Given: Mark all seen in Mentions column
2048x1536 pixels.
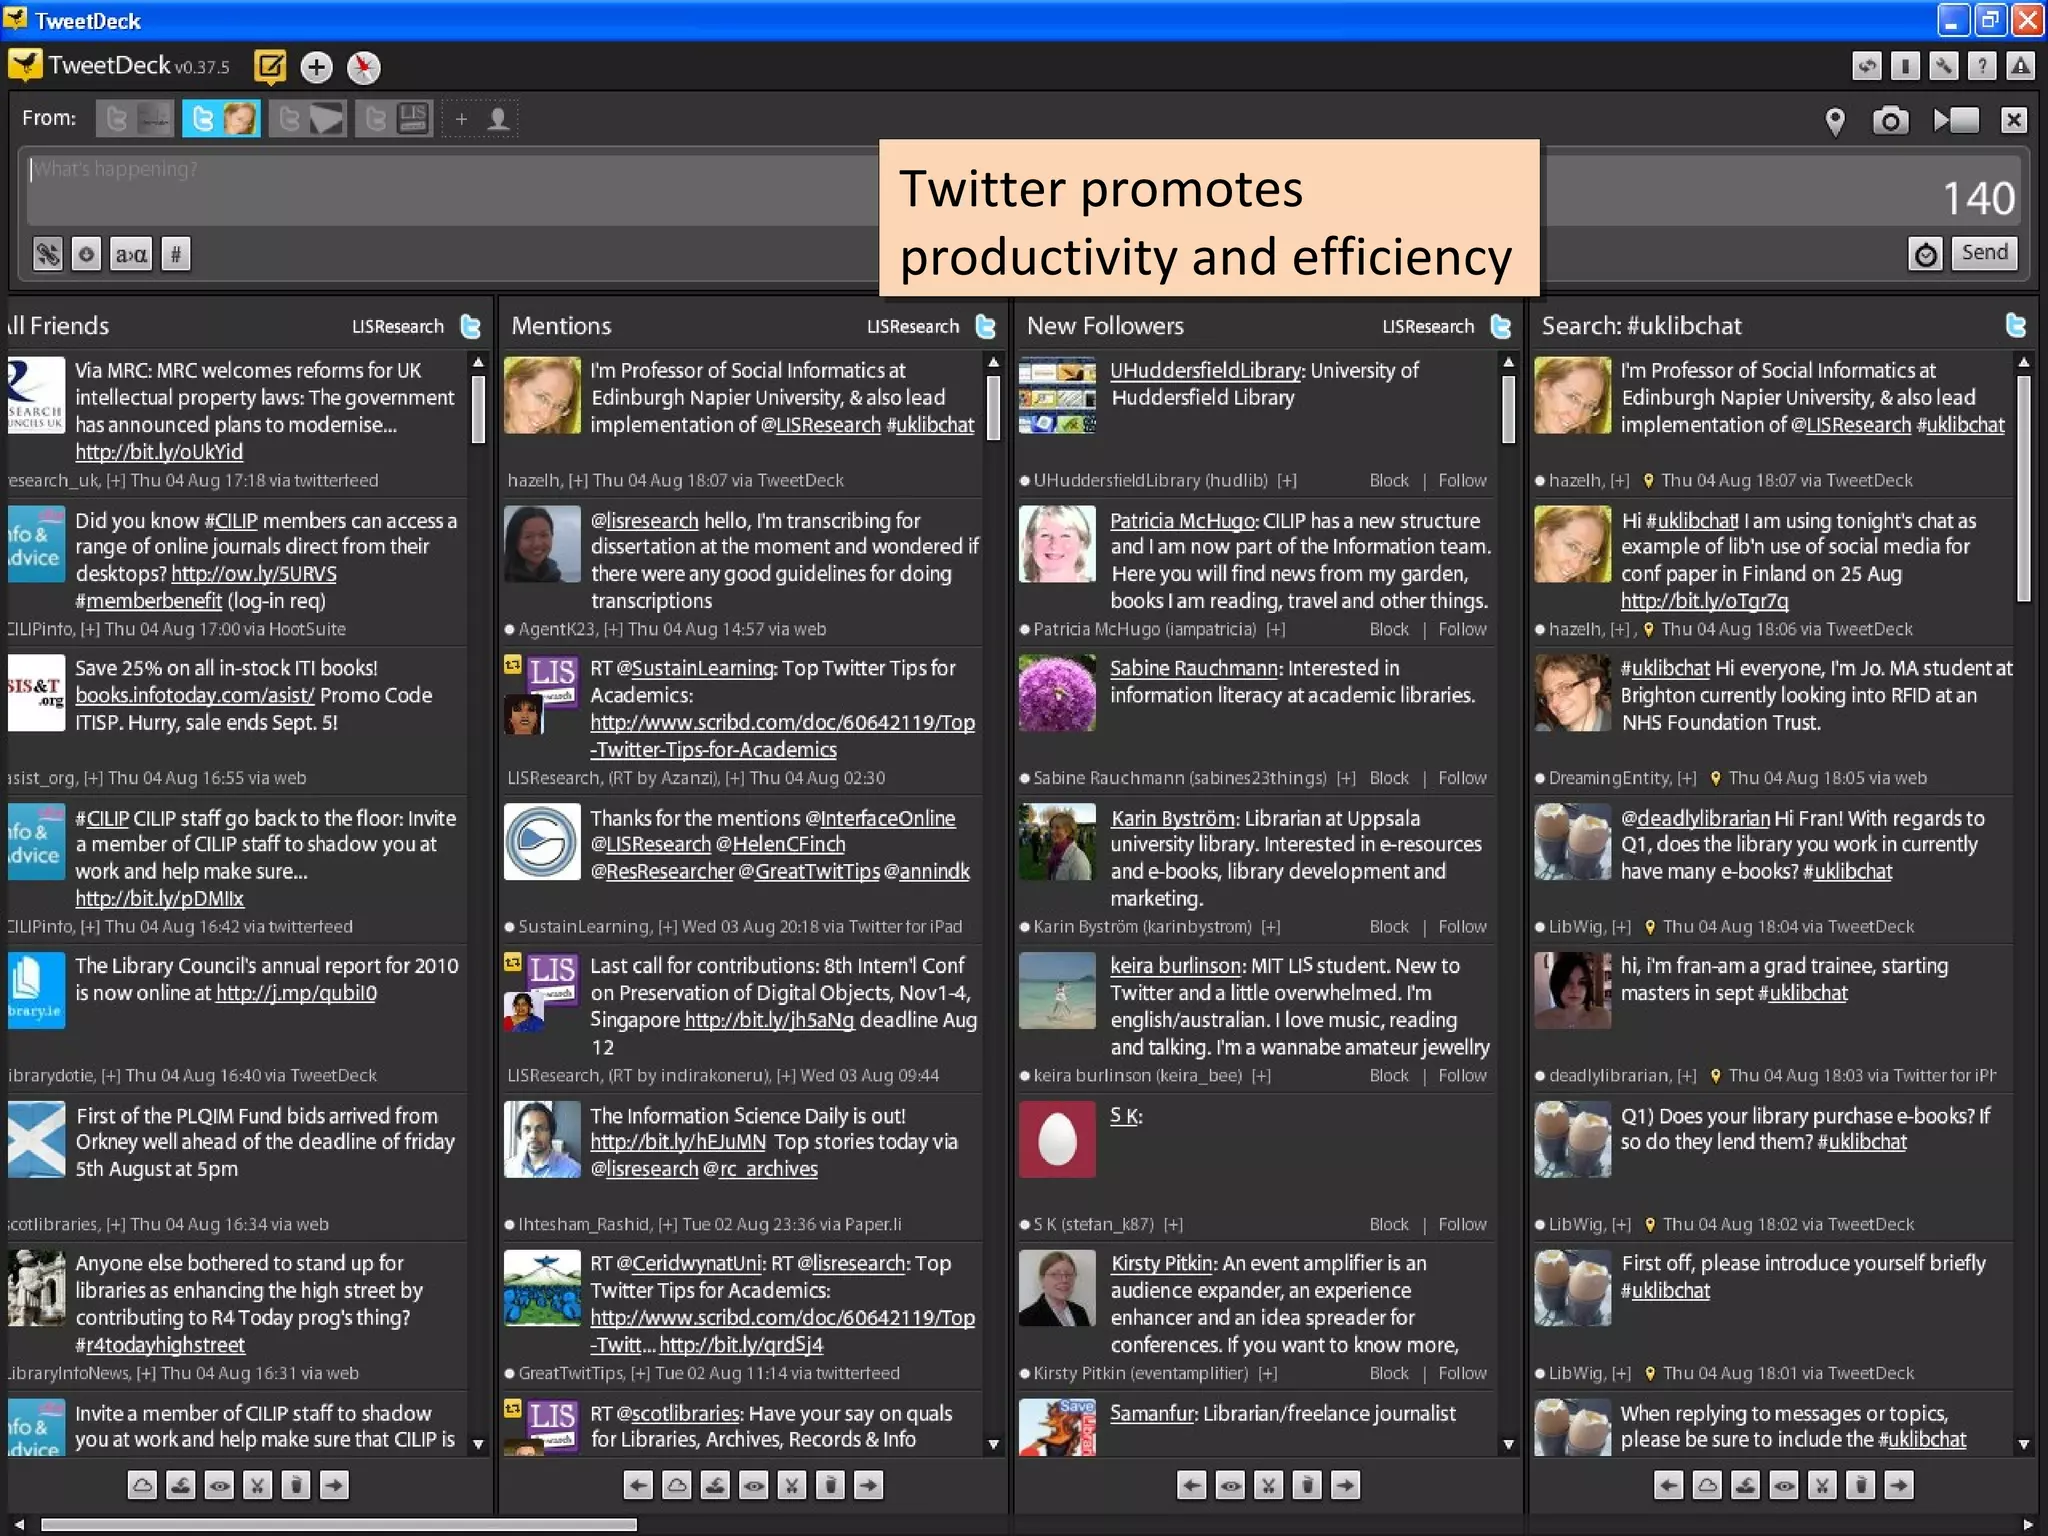Looking at the screenshot, I should pyautogui.click(x=754, y=1485).
